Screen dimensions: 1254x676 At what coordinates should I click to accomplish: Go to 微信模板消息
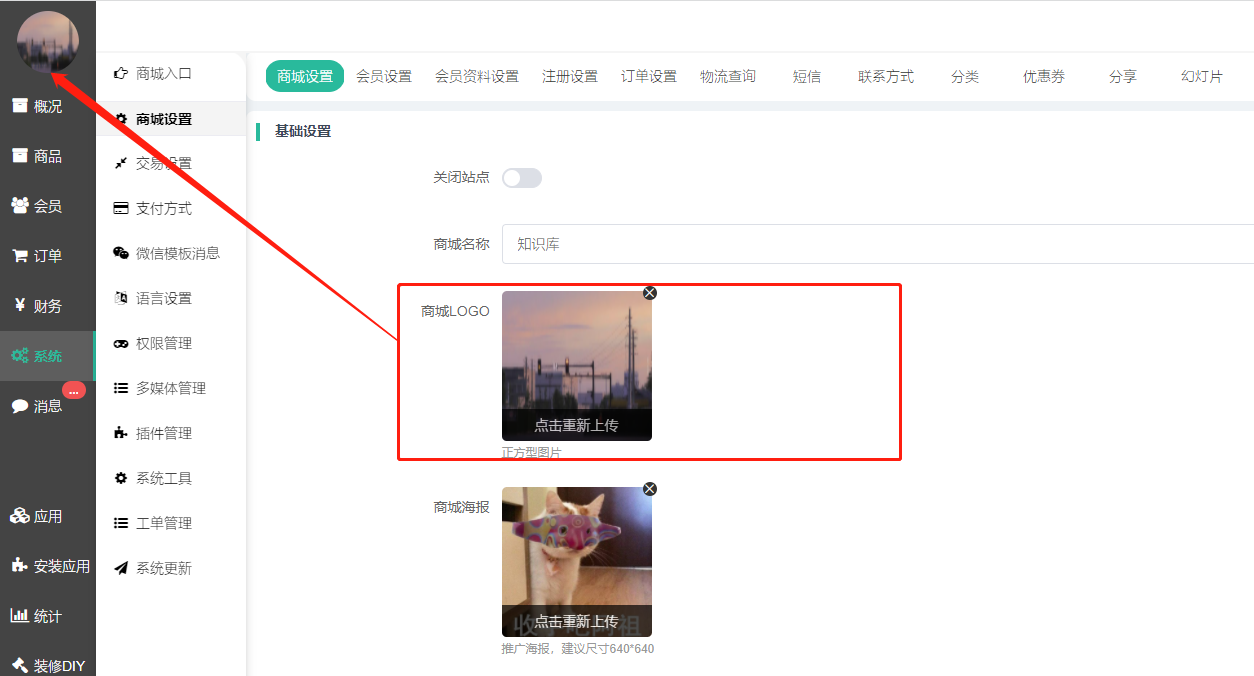point(178,253)
